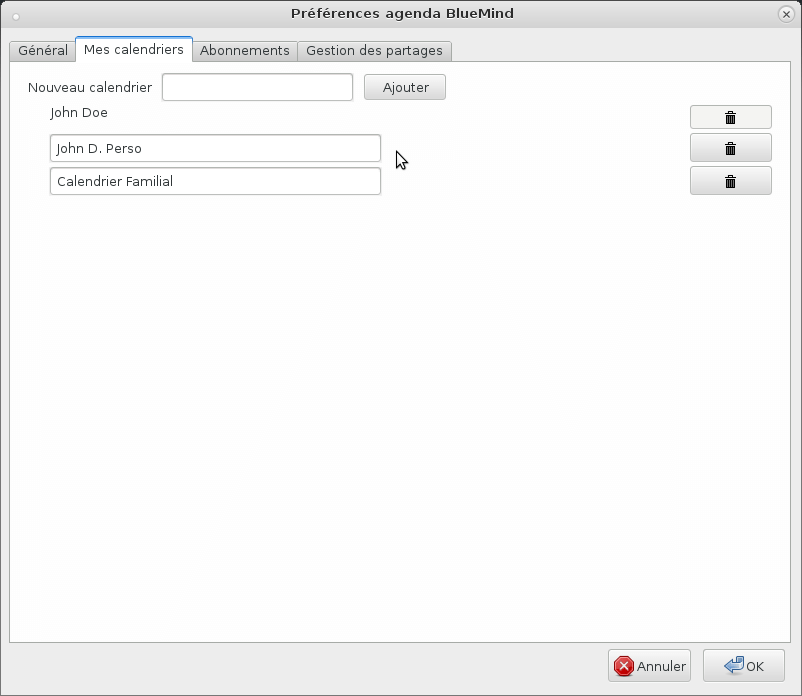
Task: Click the blue arrow icon on OK
Action: 733,665
